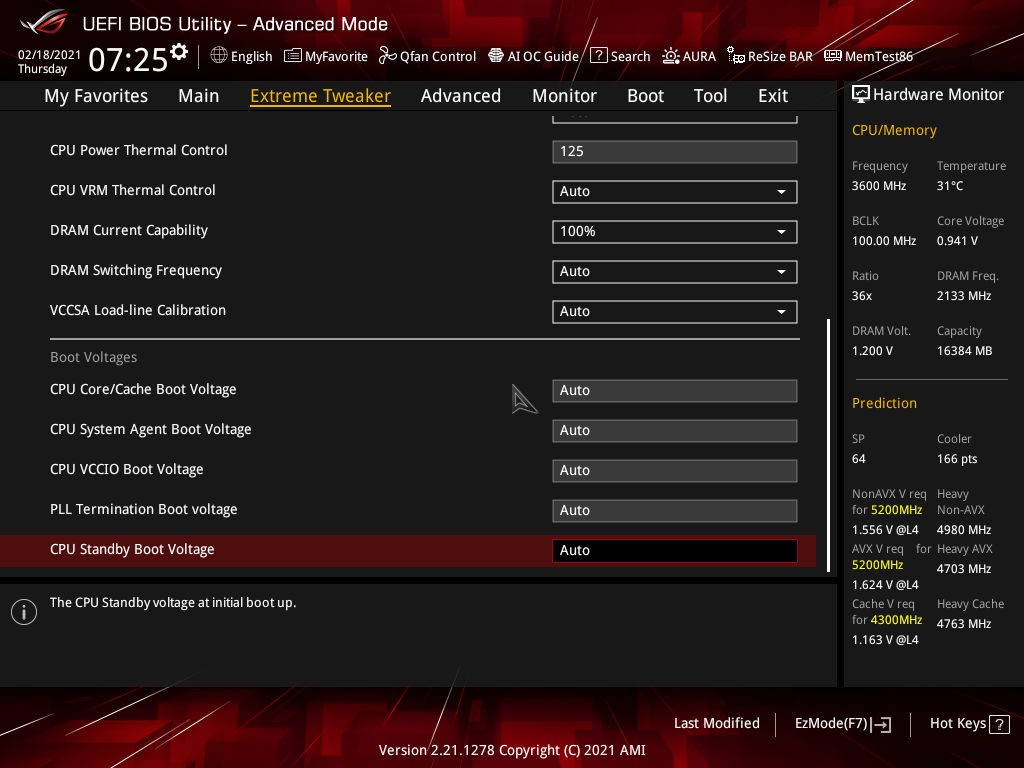This screenshot has width=1024, height=768.
Task: Click the info icon in help panel
Action: coord(24,612)
